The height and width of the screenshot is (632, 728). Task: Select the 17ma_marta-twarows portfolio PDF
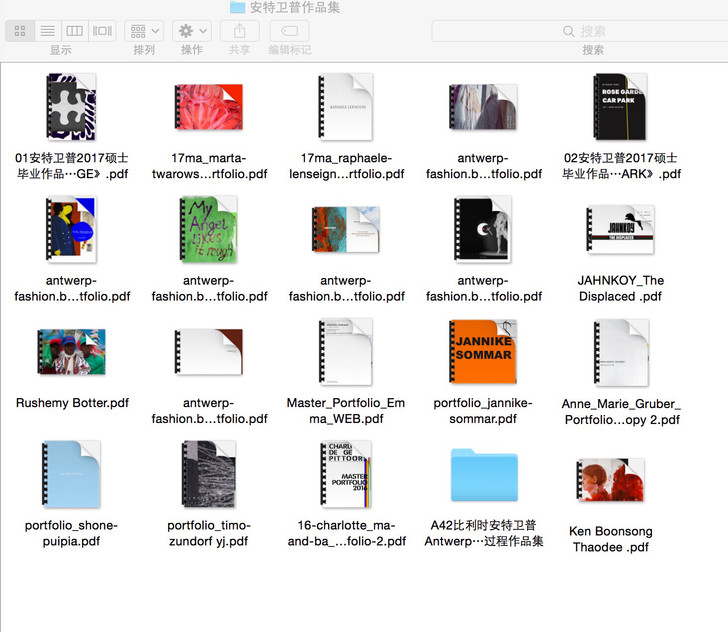pyautogui.click(x=209, y=107)
